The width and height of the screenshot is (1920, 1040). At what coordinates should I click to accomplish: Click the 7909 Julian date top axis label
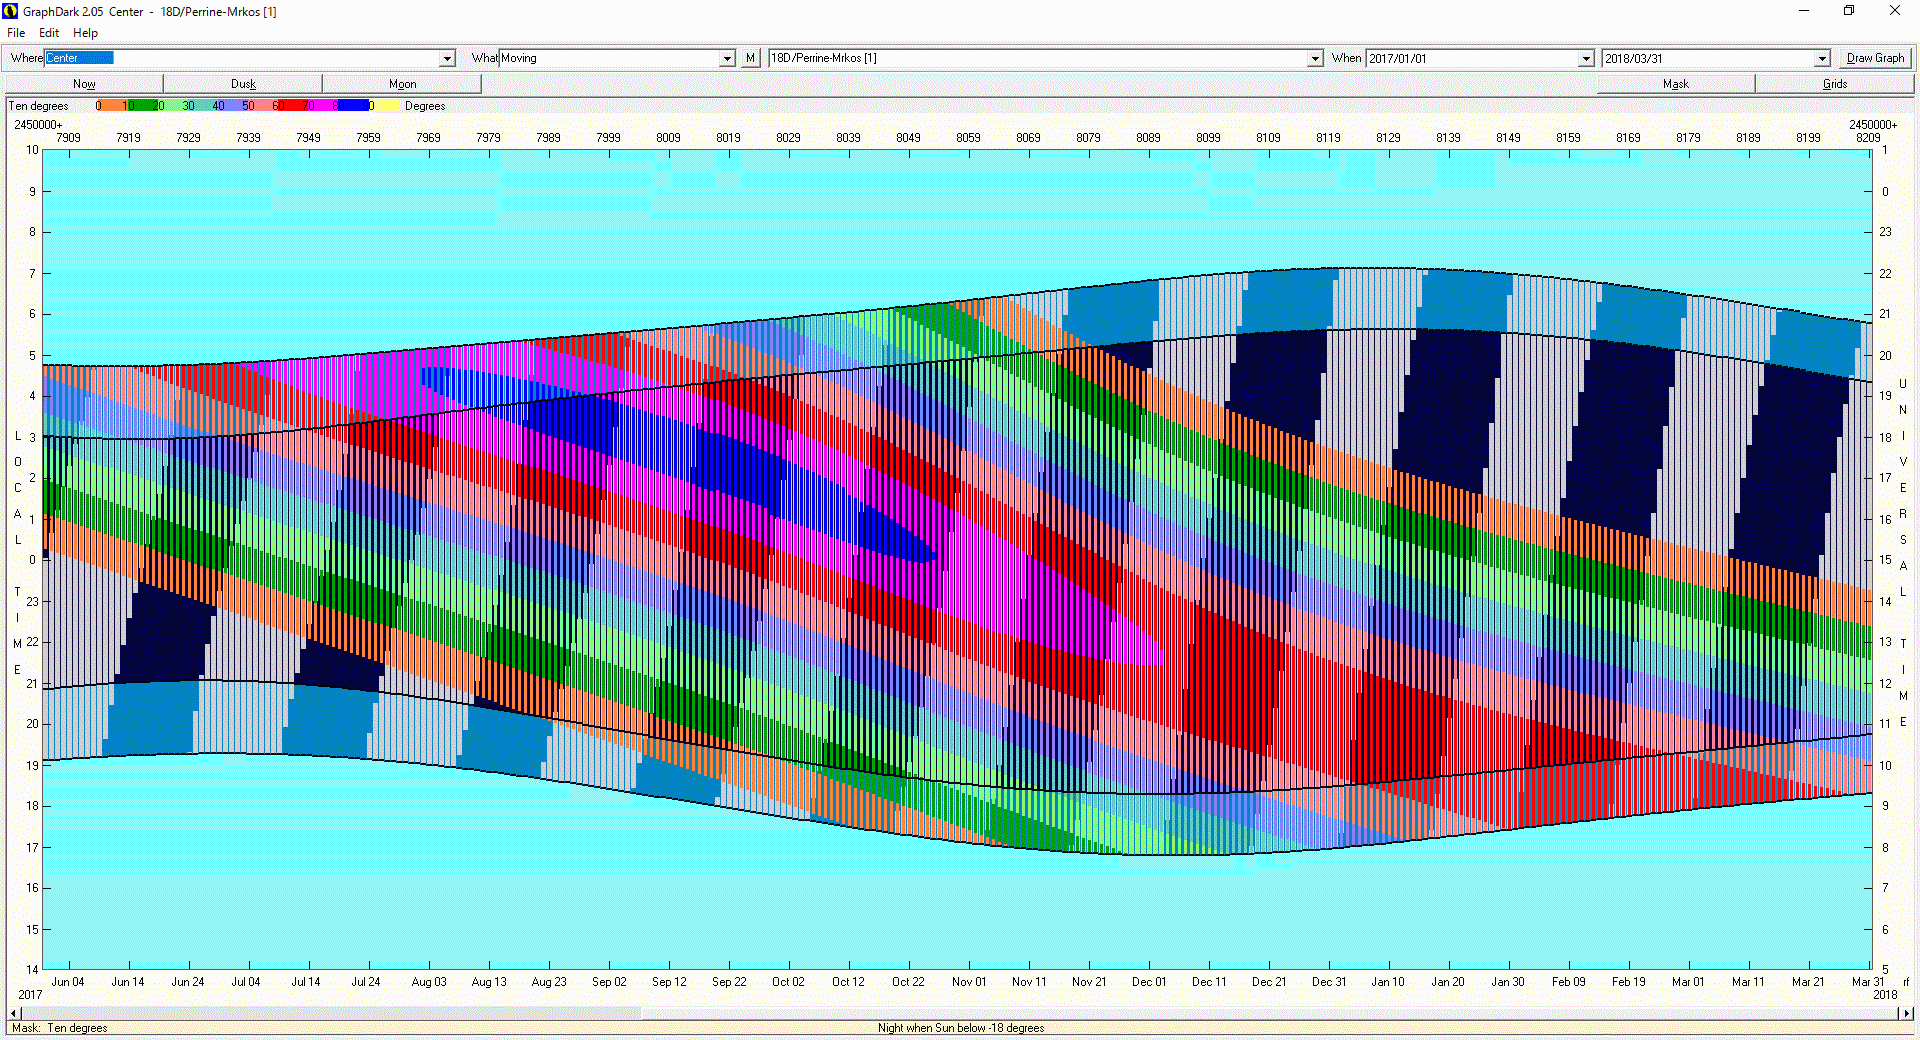68,138
